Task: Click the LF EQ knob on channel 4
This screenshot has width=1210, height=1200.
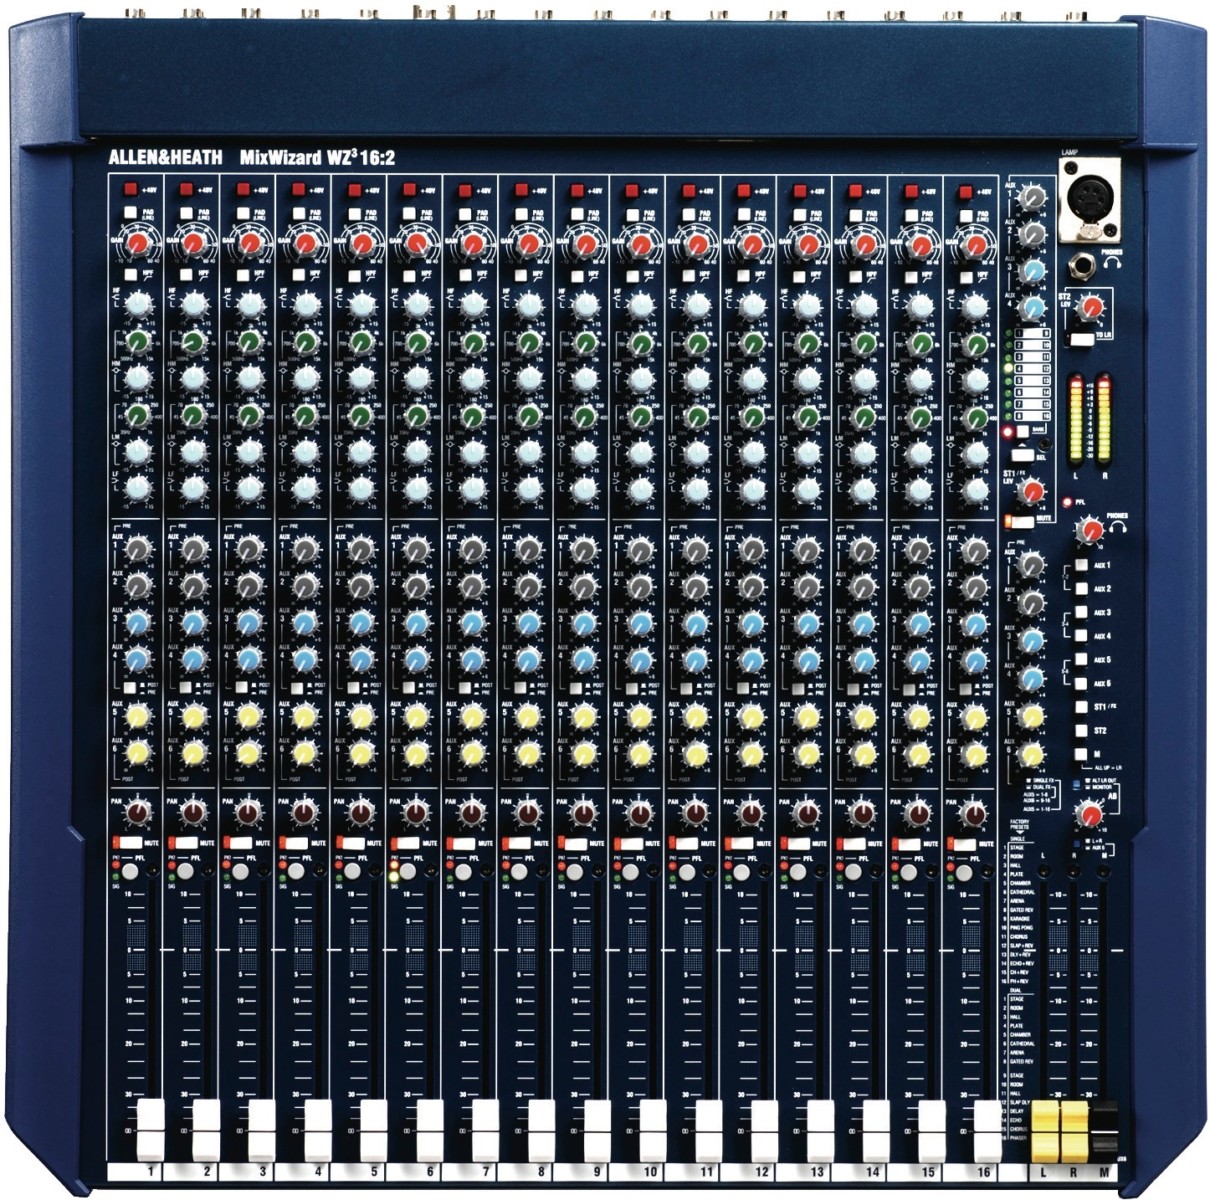Action: point(306,488)
